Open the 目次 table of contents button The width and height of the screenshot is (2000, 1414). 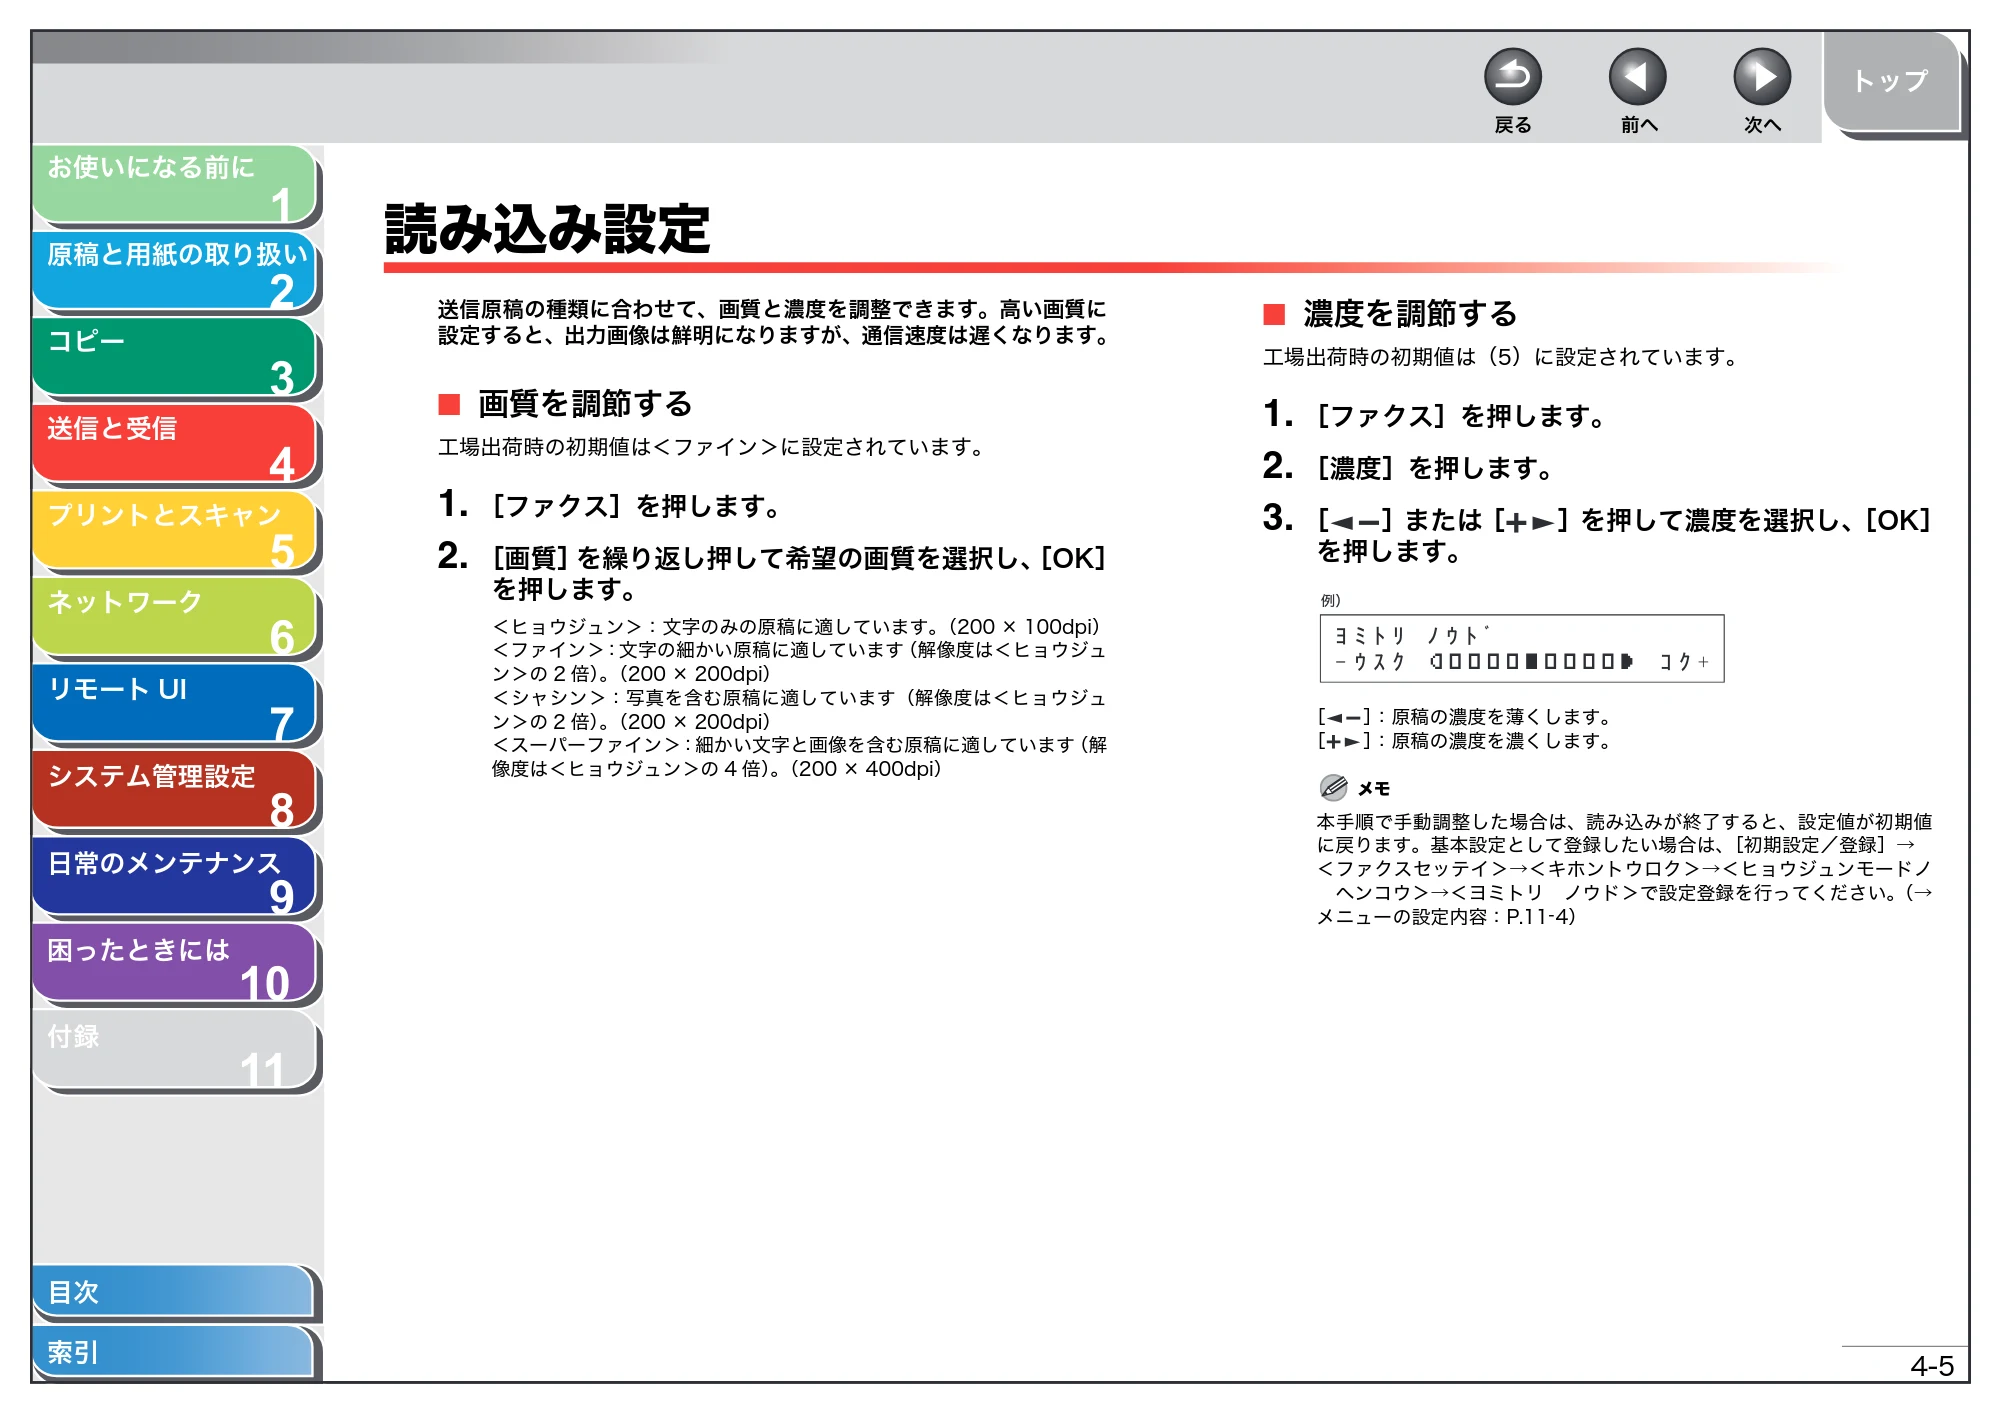point(174,1292)
